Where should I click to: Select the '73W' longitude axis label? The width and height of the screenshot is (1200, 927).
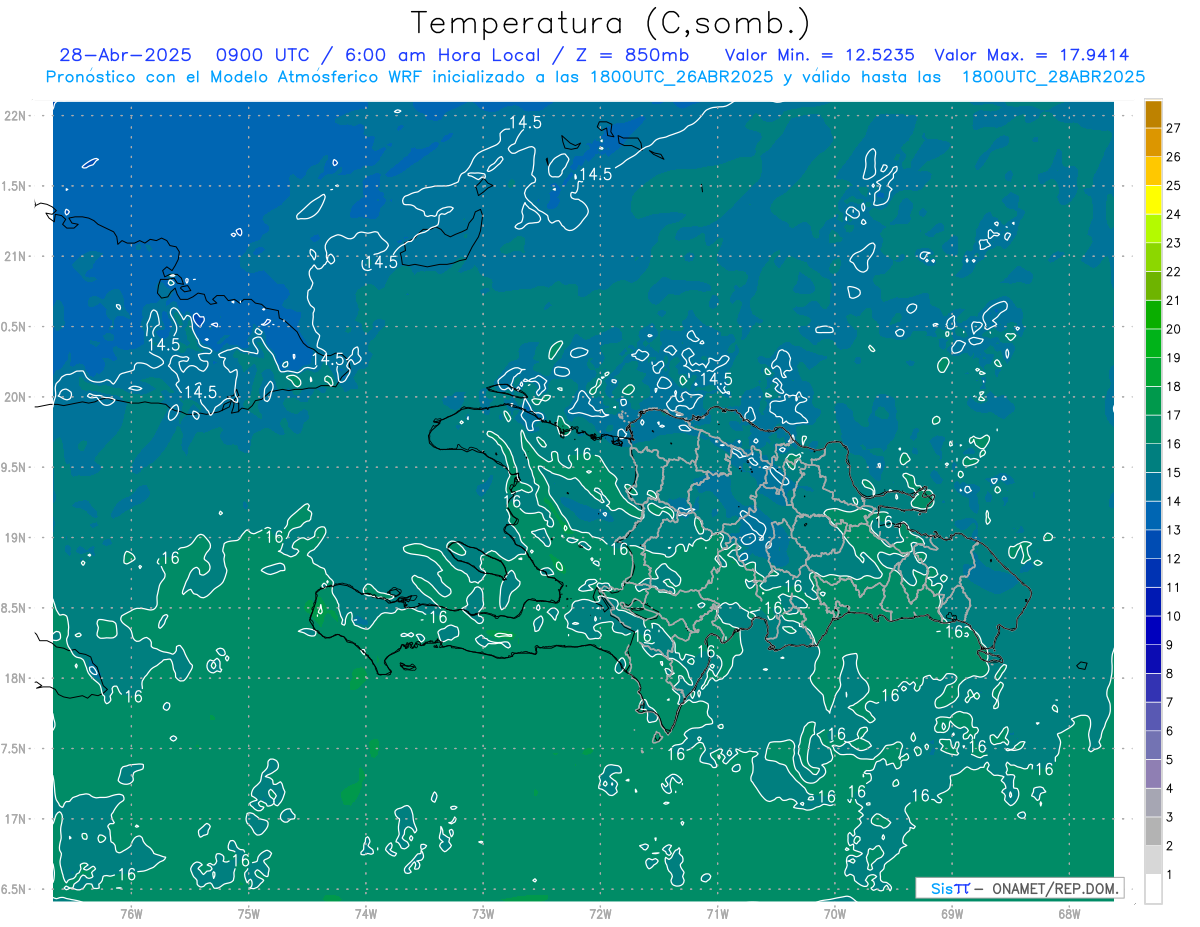pyautogui.click(x=483, y=914)
